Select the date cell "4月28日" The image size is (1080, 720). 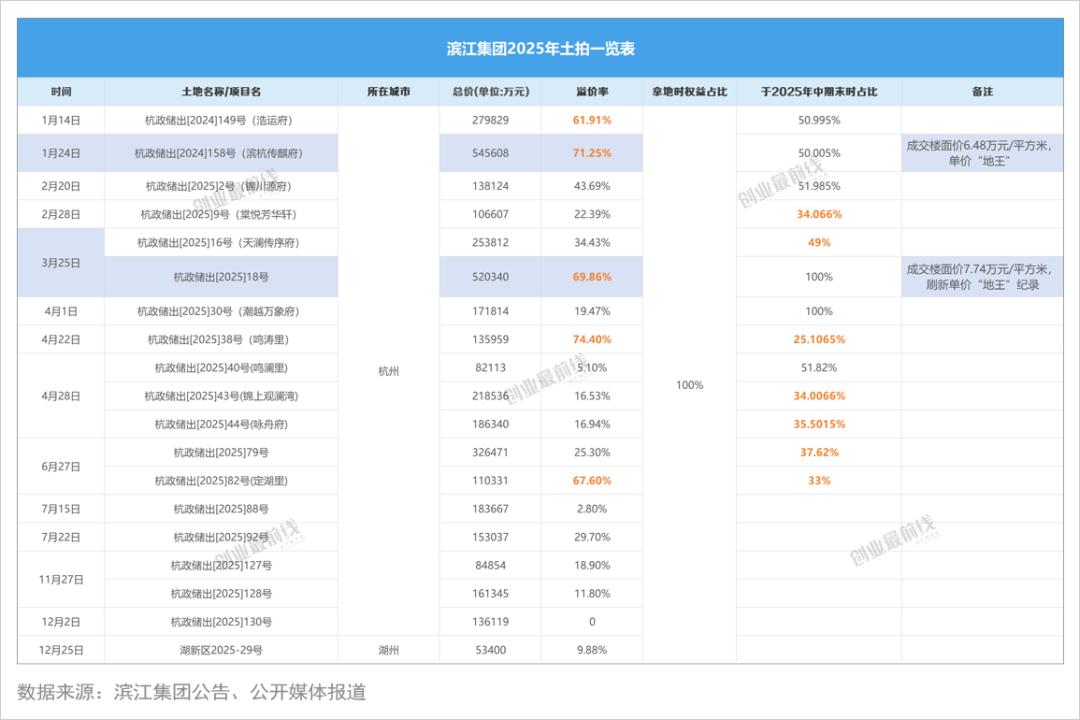point(61,396)
